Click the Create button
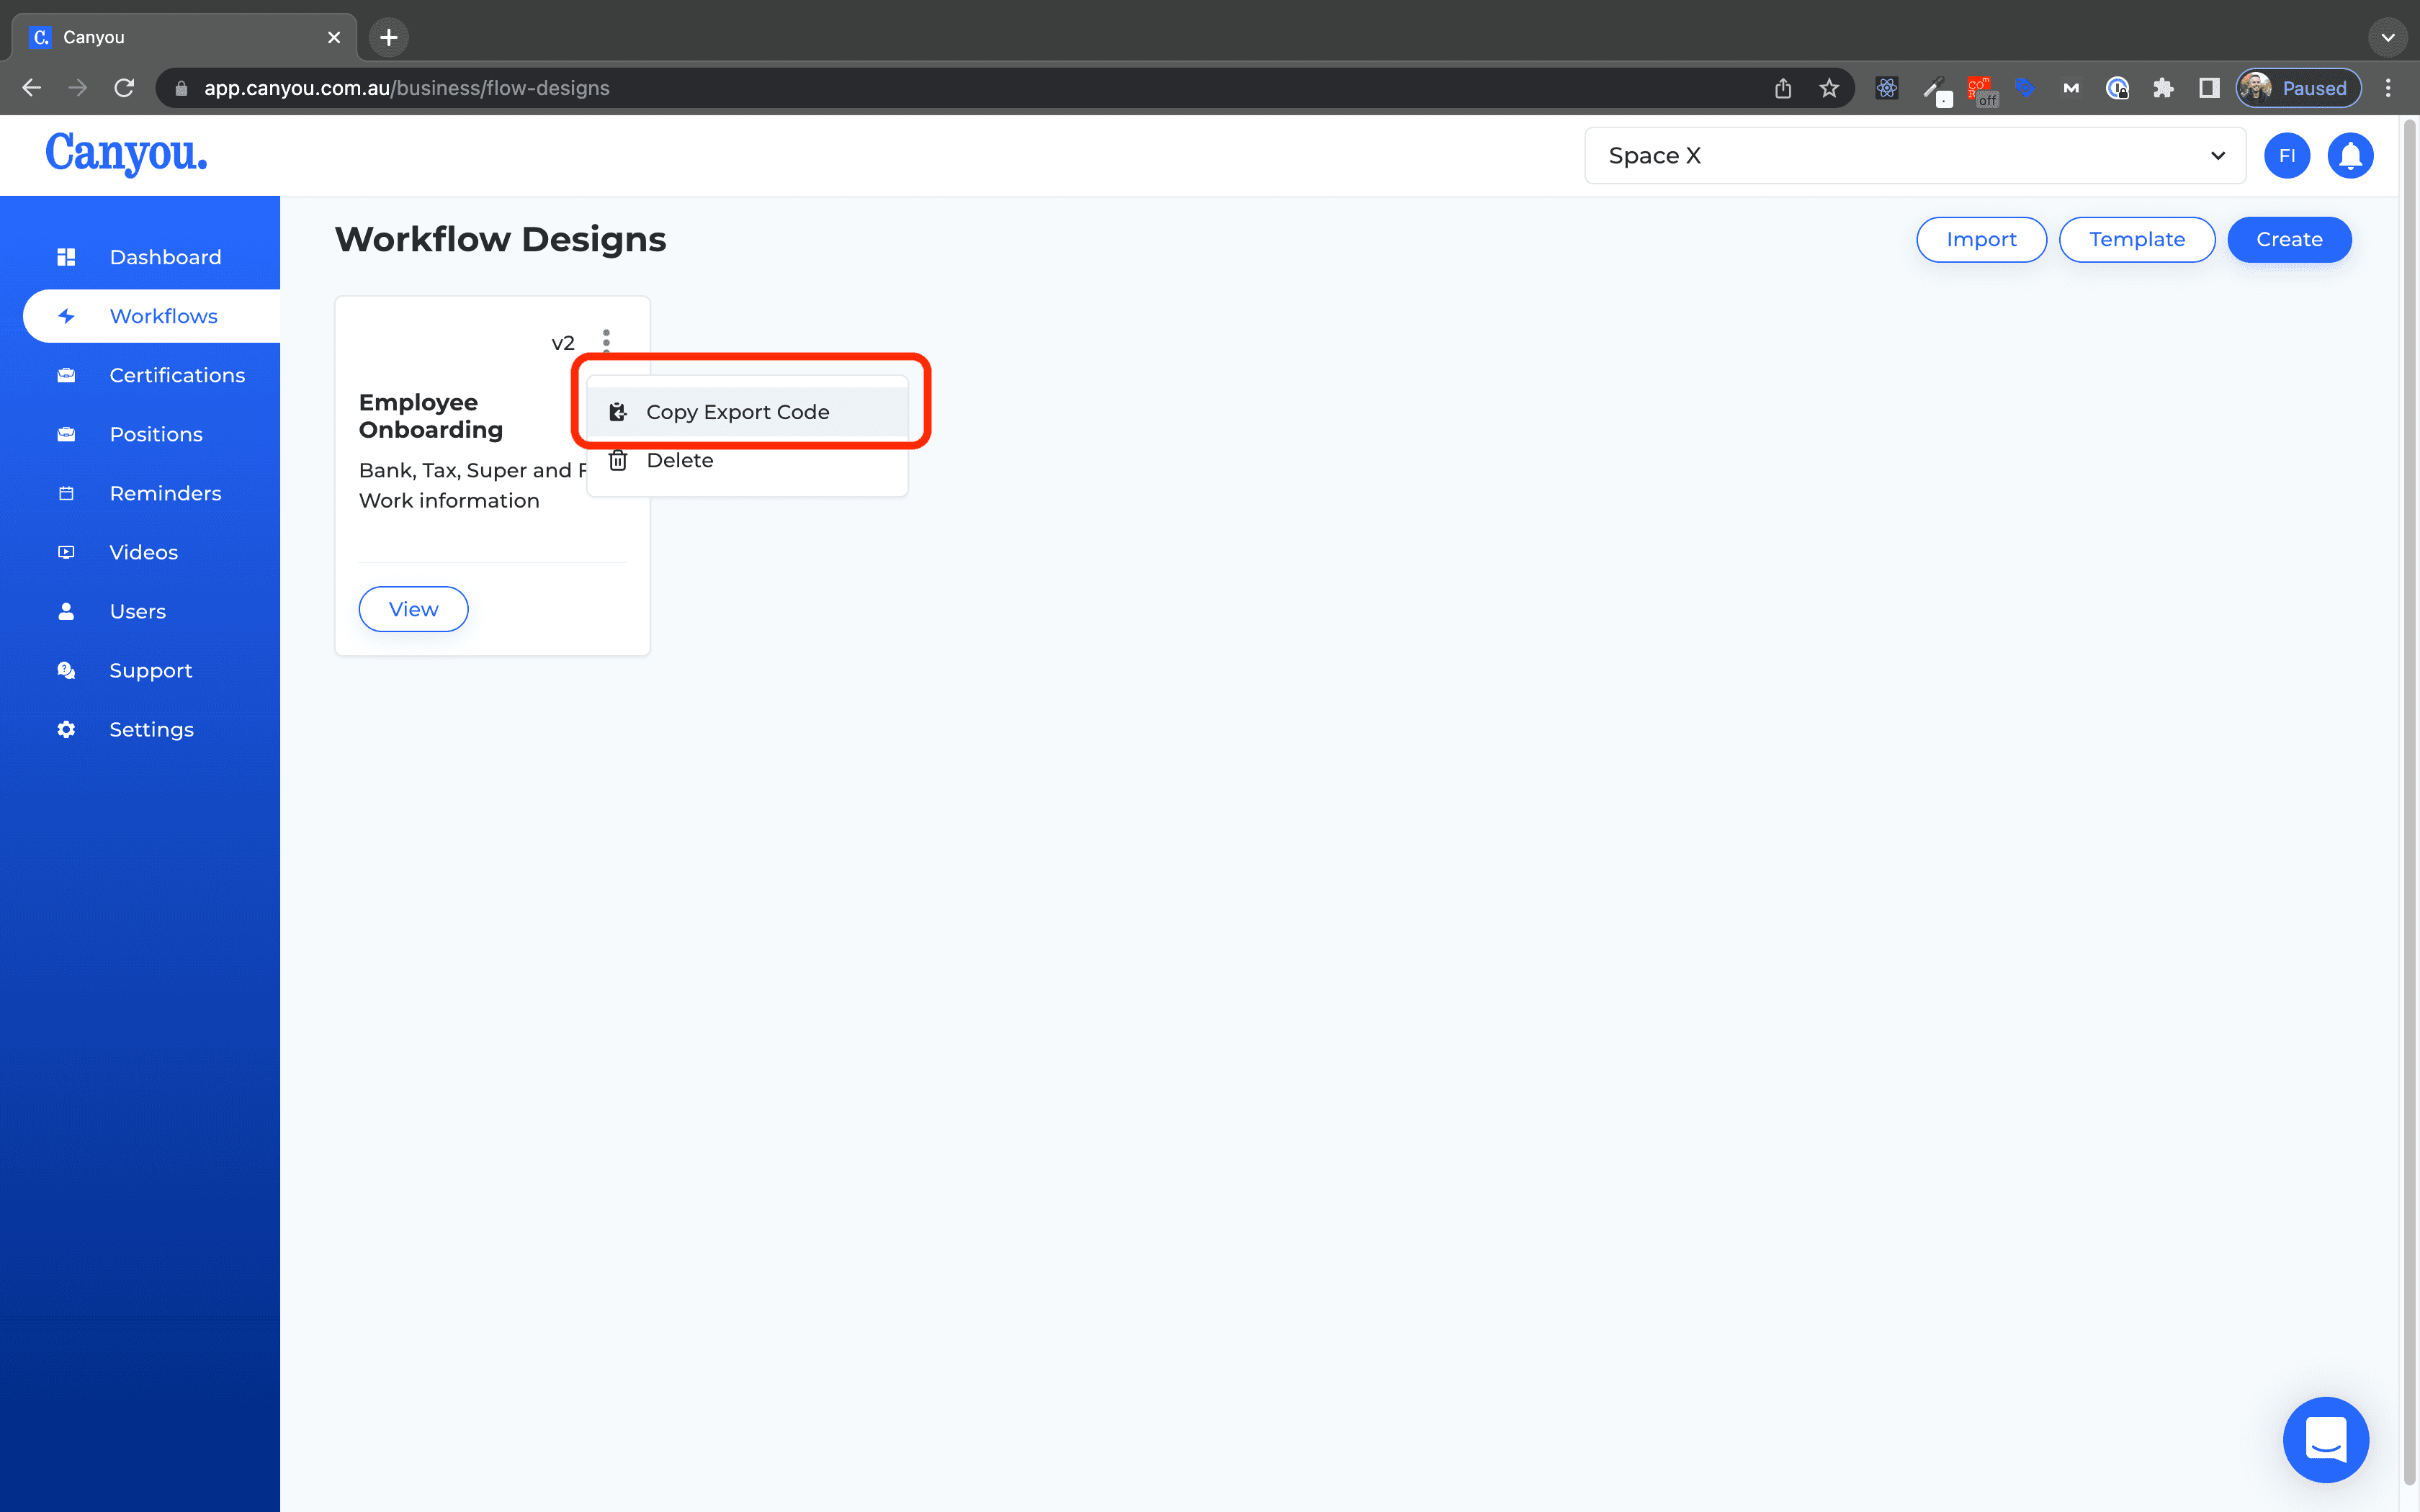This screenshot has width=2420, height=1512. point(2290,238)
